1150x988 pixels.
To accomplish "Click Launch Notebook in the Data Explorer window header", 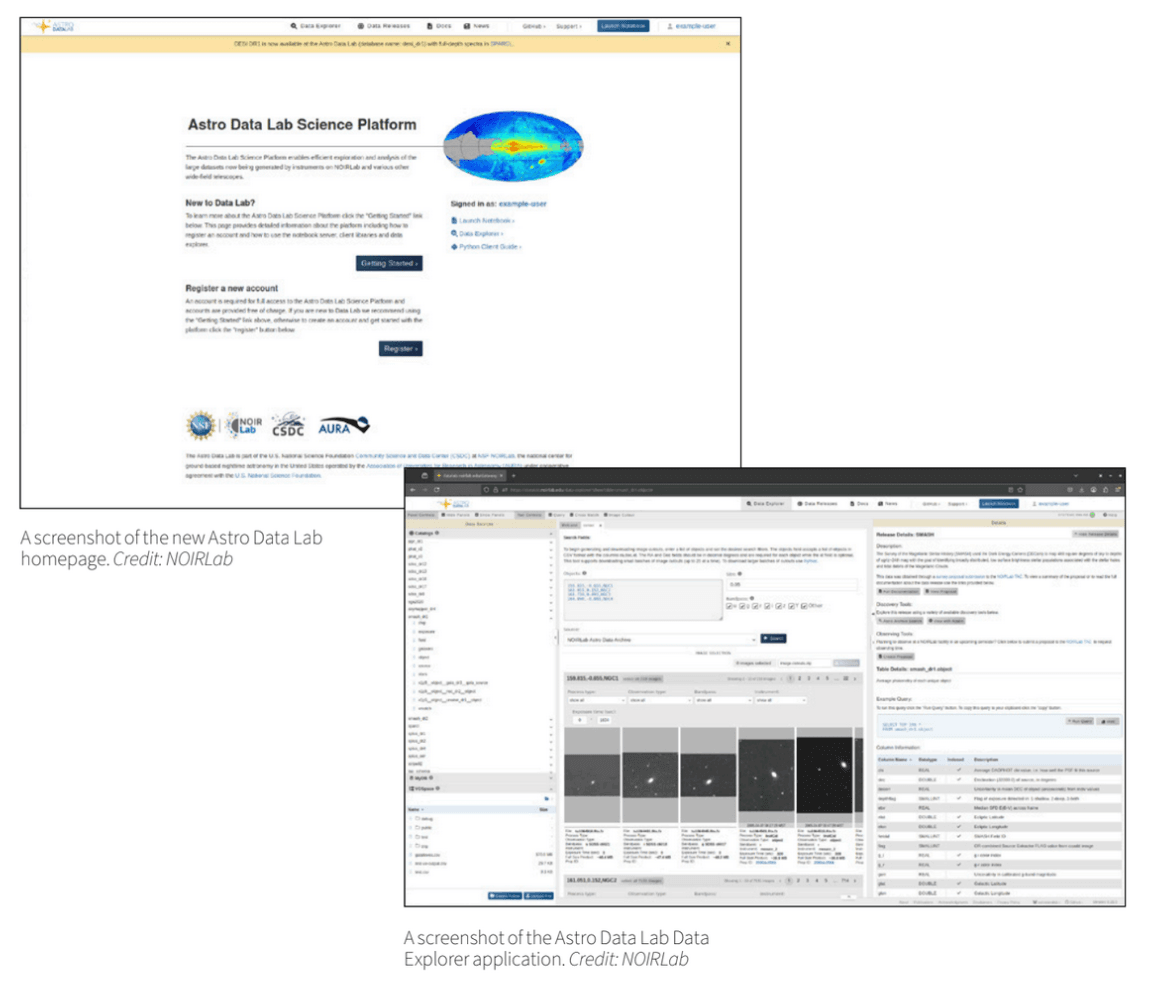I will pos(998,504).
